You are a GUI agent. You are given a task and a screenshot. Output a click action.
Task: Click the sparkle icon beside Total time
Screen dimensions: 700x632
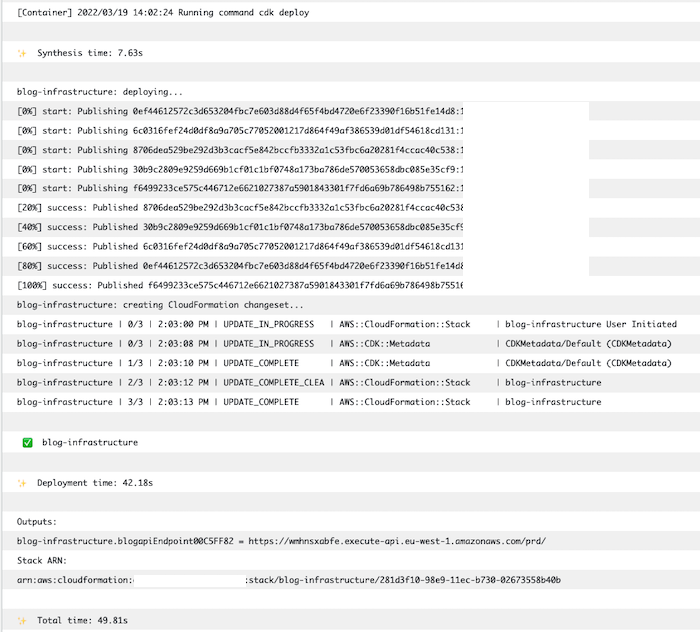pyautogui.click(x=22, y=621)
